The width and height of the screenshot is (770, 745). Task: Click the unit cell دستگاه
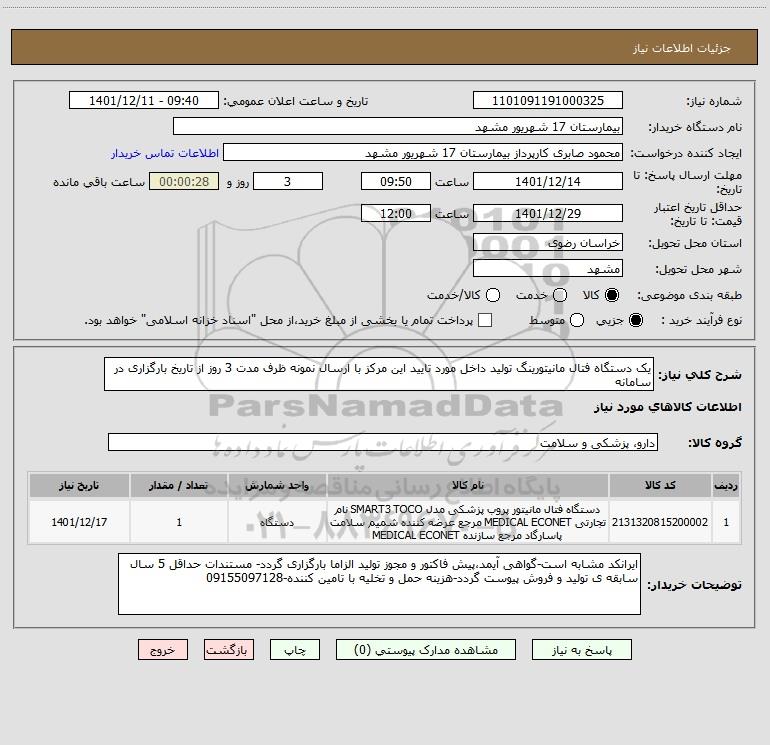pyautogui.click(x=277, y=522)
